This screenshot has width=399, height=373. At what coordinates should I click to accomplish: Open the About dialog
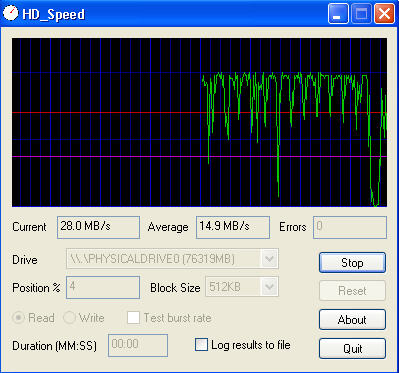(352, 320)
